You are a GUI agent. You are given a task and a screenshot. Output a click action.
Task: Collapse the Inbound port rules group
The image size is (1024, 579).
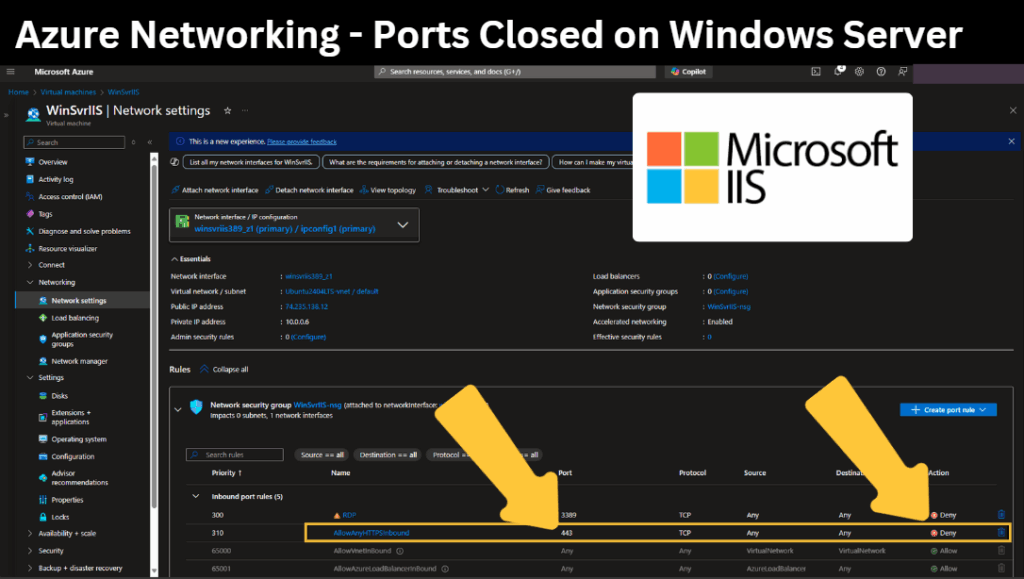tap(195, 497)
